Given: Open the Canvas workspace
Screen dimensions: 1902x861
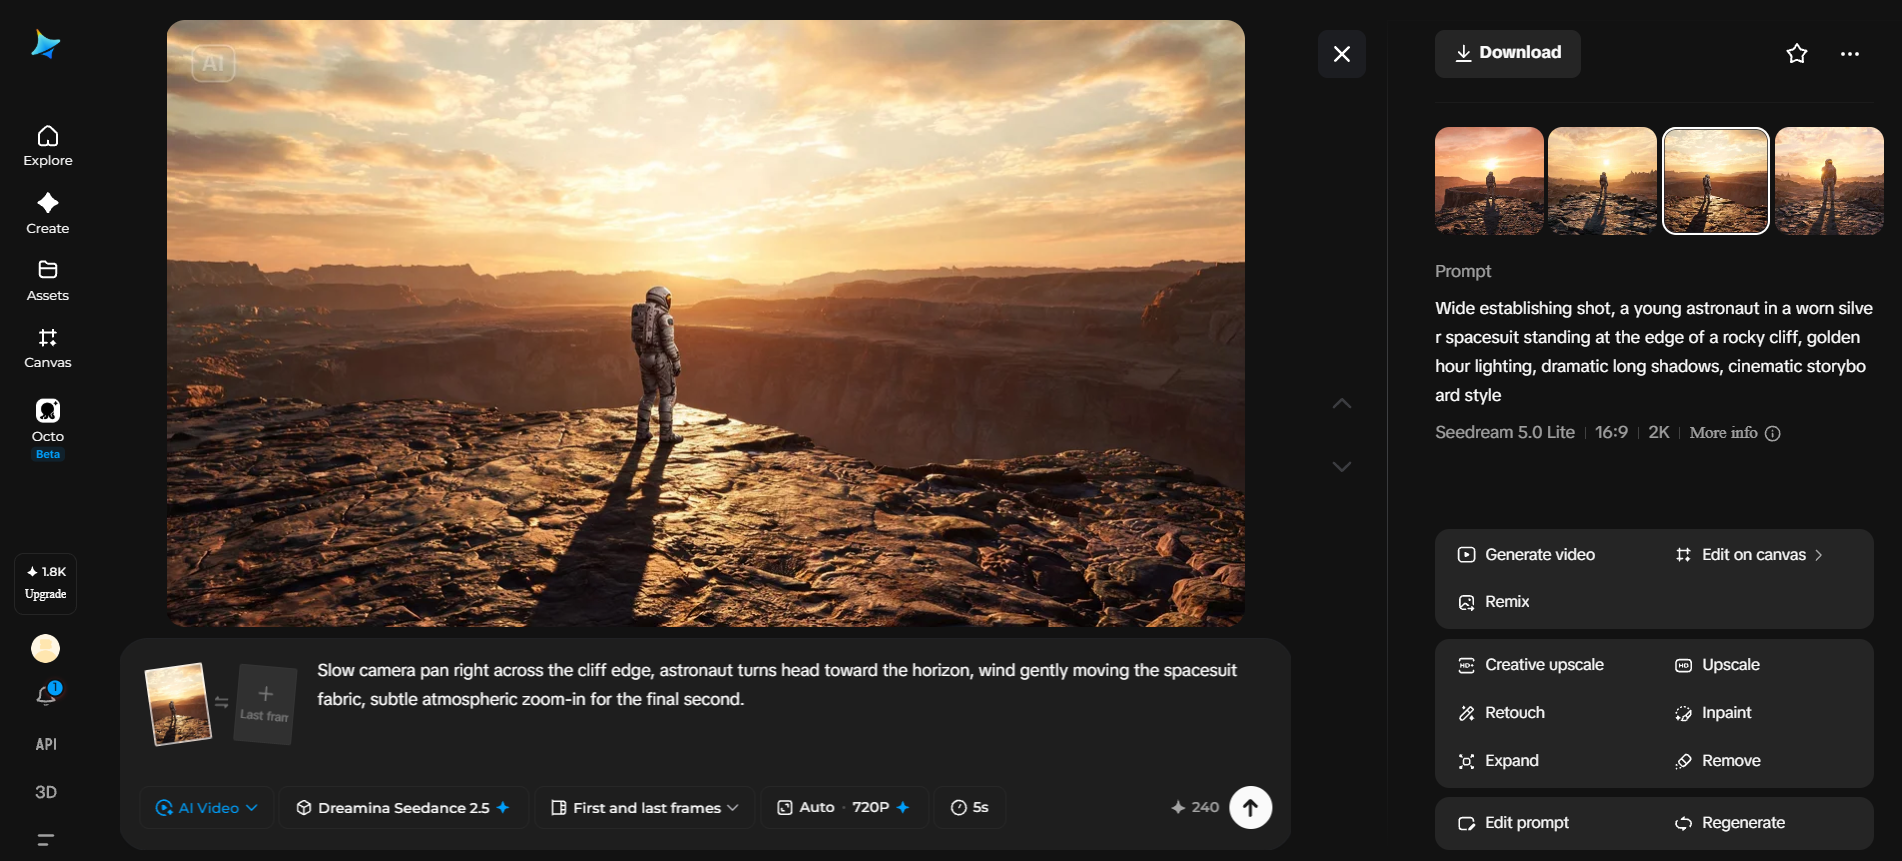Looking at the screenshot, I should [48, 348].
